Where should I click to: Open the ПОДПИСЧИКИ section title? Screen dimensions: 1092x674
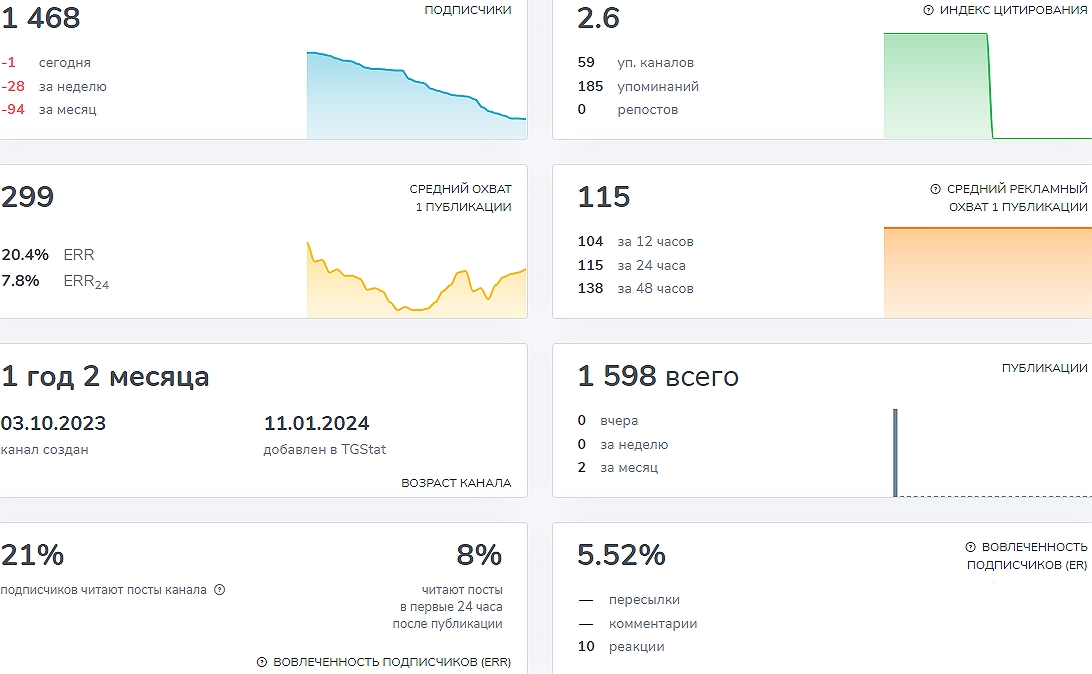click(467, 10)
